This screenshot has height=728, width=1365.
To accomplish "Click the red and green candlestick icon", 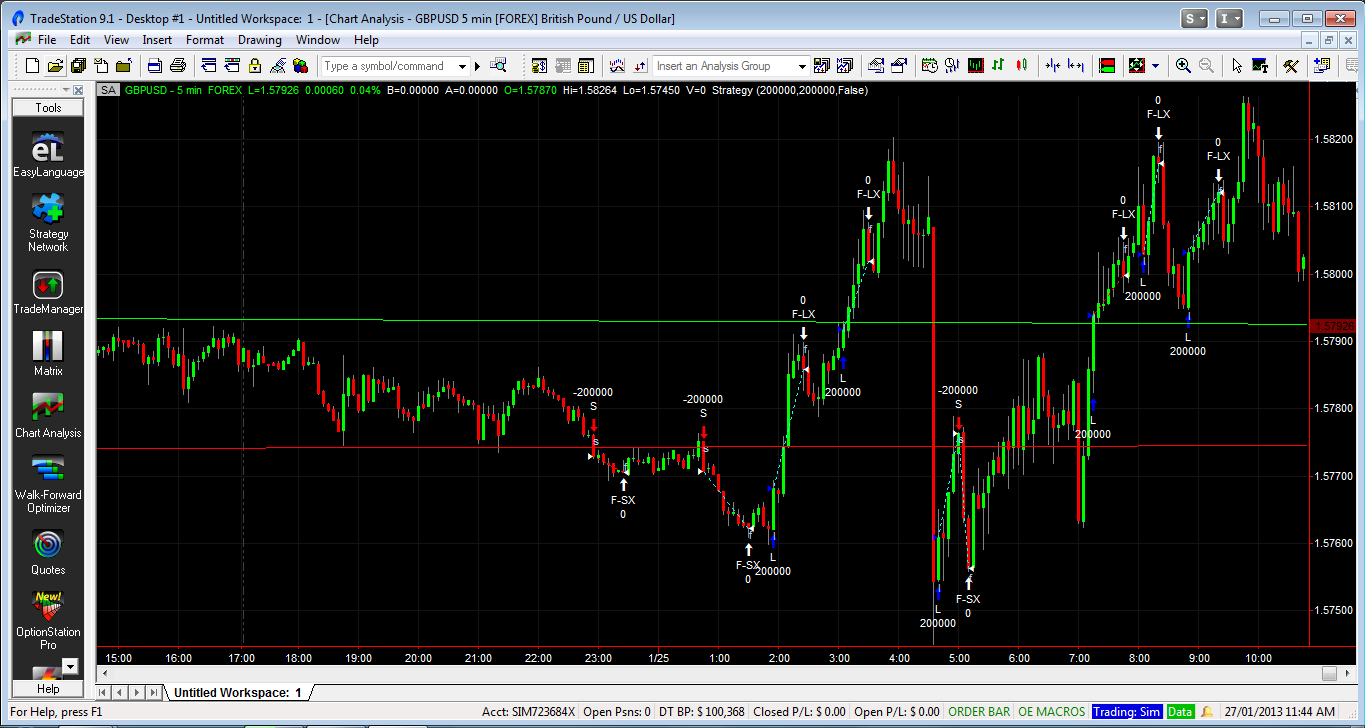I will point(1021,66).
